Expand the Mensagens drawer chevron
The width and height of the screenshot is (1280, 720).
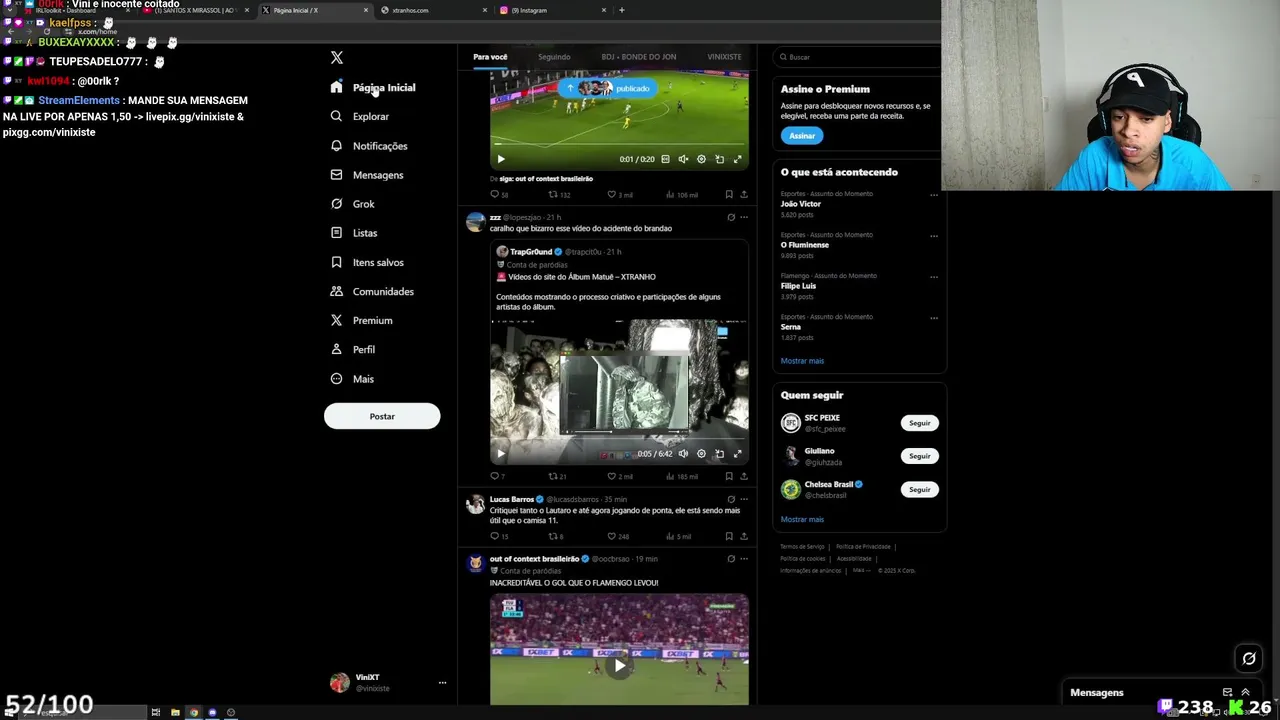coord(1245,692)
